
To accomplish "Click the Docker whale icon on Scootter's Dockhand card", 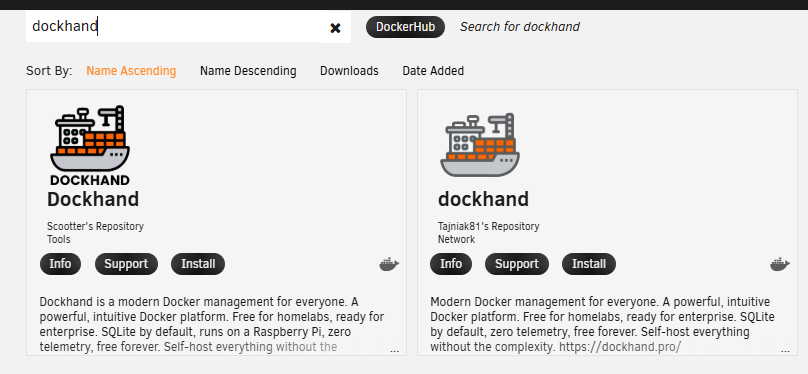I will 389,265.
